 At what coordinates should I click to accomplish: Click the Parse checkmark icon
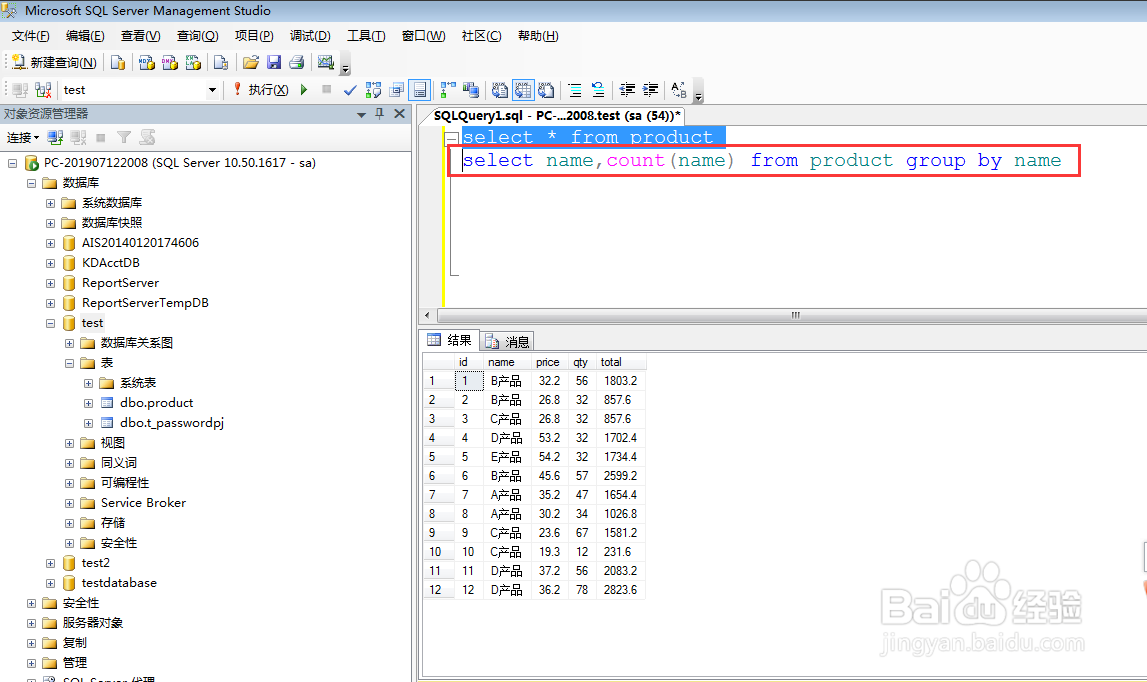click(350, 90)
